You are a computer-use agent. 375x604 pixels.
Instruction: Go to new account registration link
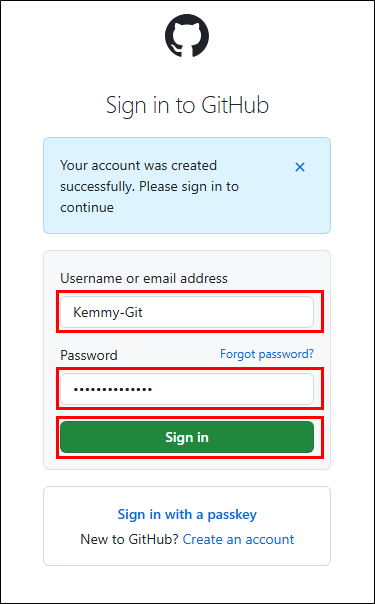tap(238, 539)
